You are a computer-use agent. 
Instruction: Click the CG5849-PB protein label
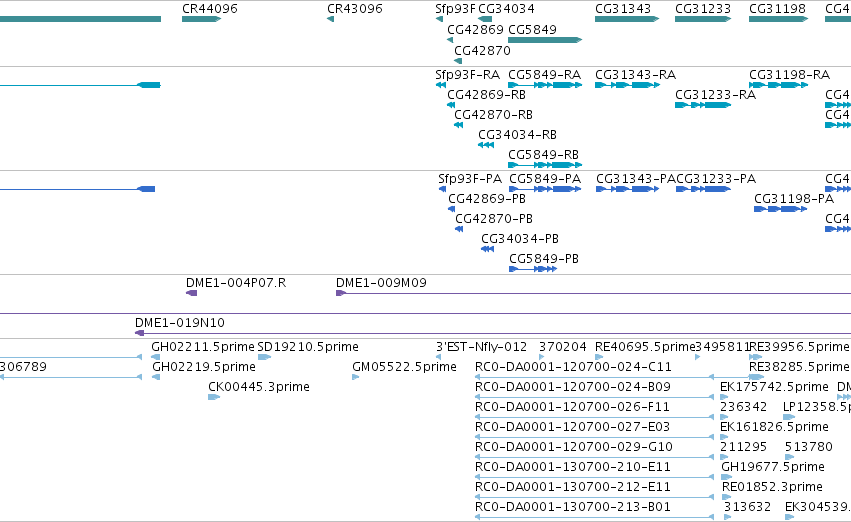tap(544, 259)
